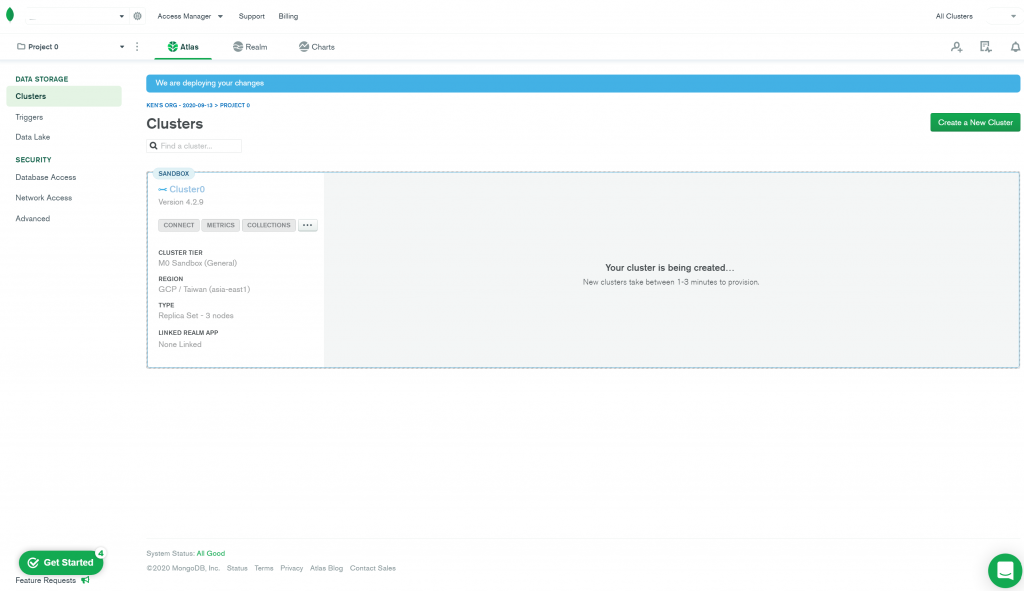Click the 'GCP / Taiwan (asia-east1)' region text
Viewport: 1024px width, 591px height.
click(x=204, y=289)
